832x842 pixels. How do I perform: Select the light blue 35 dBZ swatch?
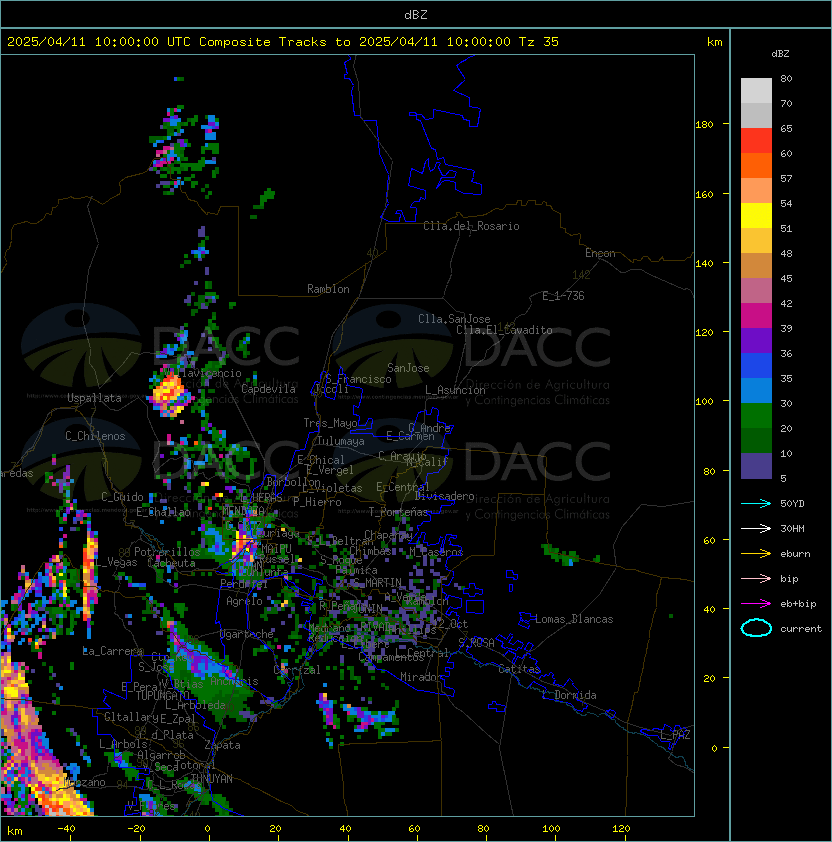[756, 390]
